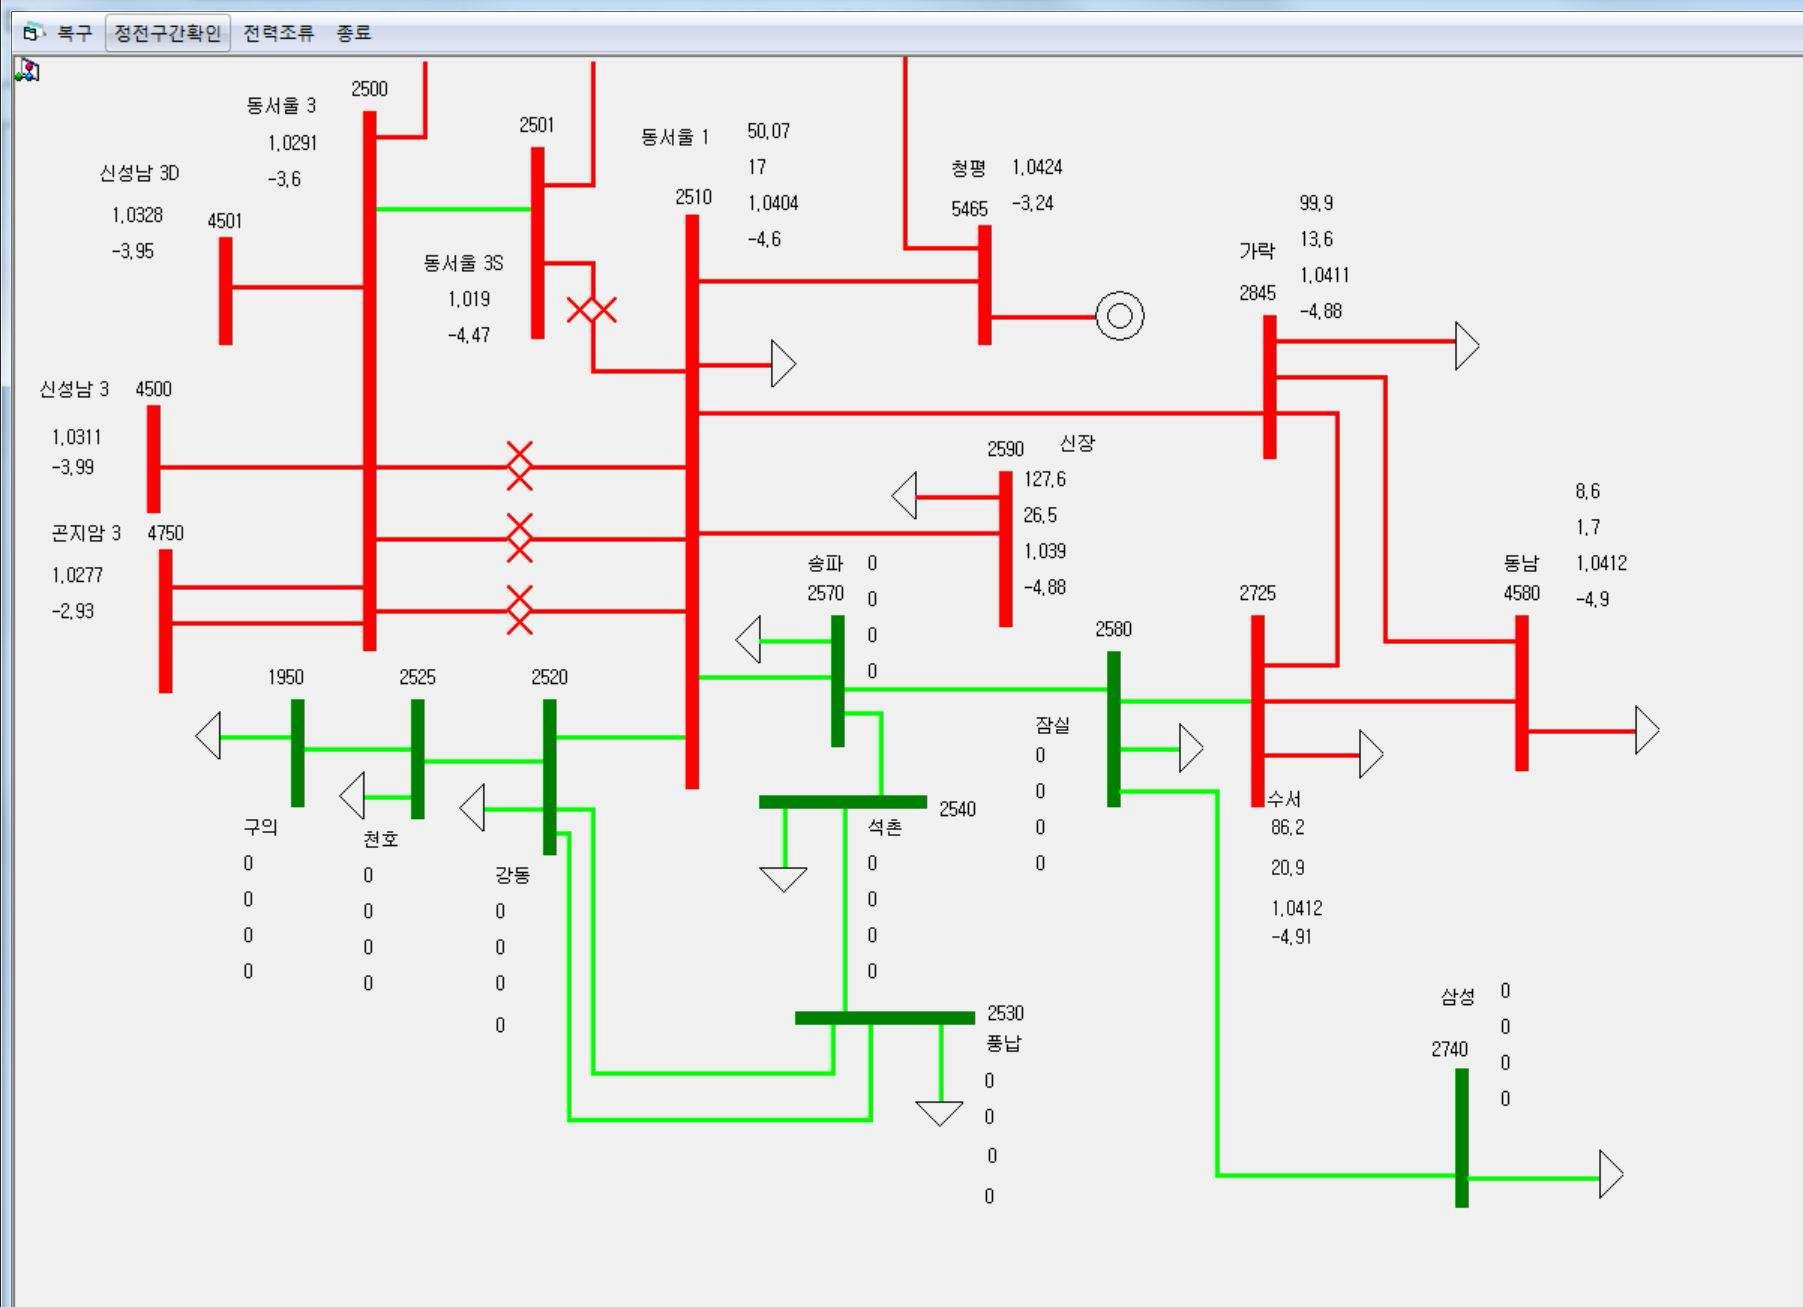Click the load arrow under 석촌 bus 2540
Viewport: 1803px width, 1307px height.
tap(783, 880)
